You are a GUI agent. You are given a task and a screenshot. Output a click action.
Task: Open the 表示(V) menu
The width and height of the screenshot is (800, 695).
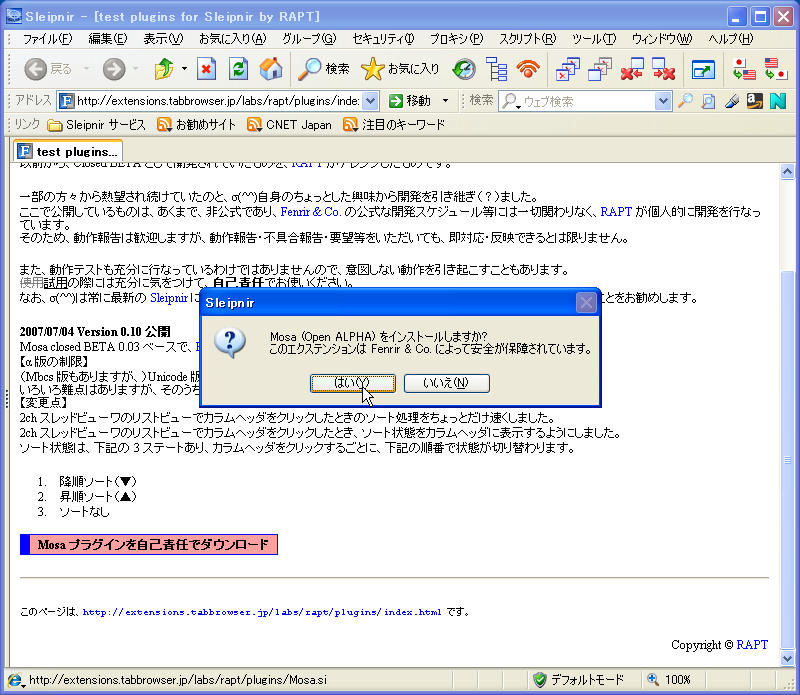tap(163, 39)
